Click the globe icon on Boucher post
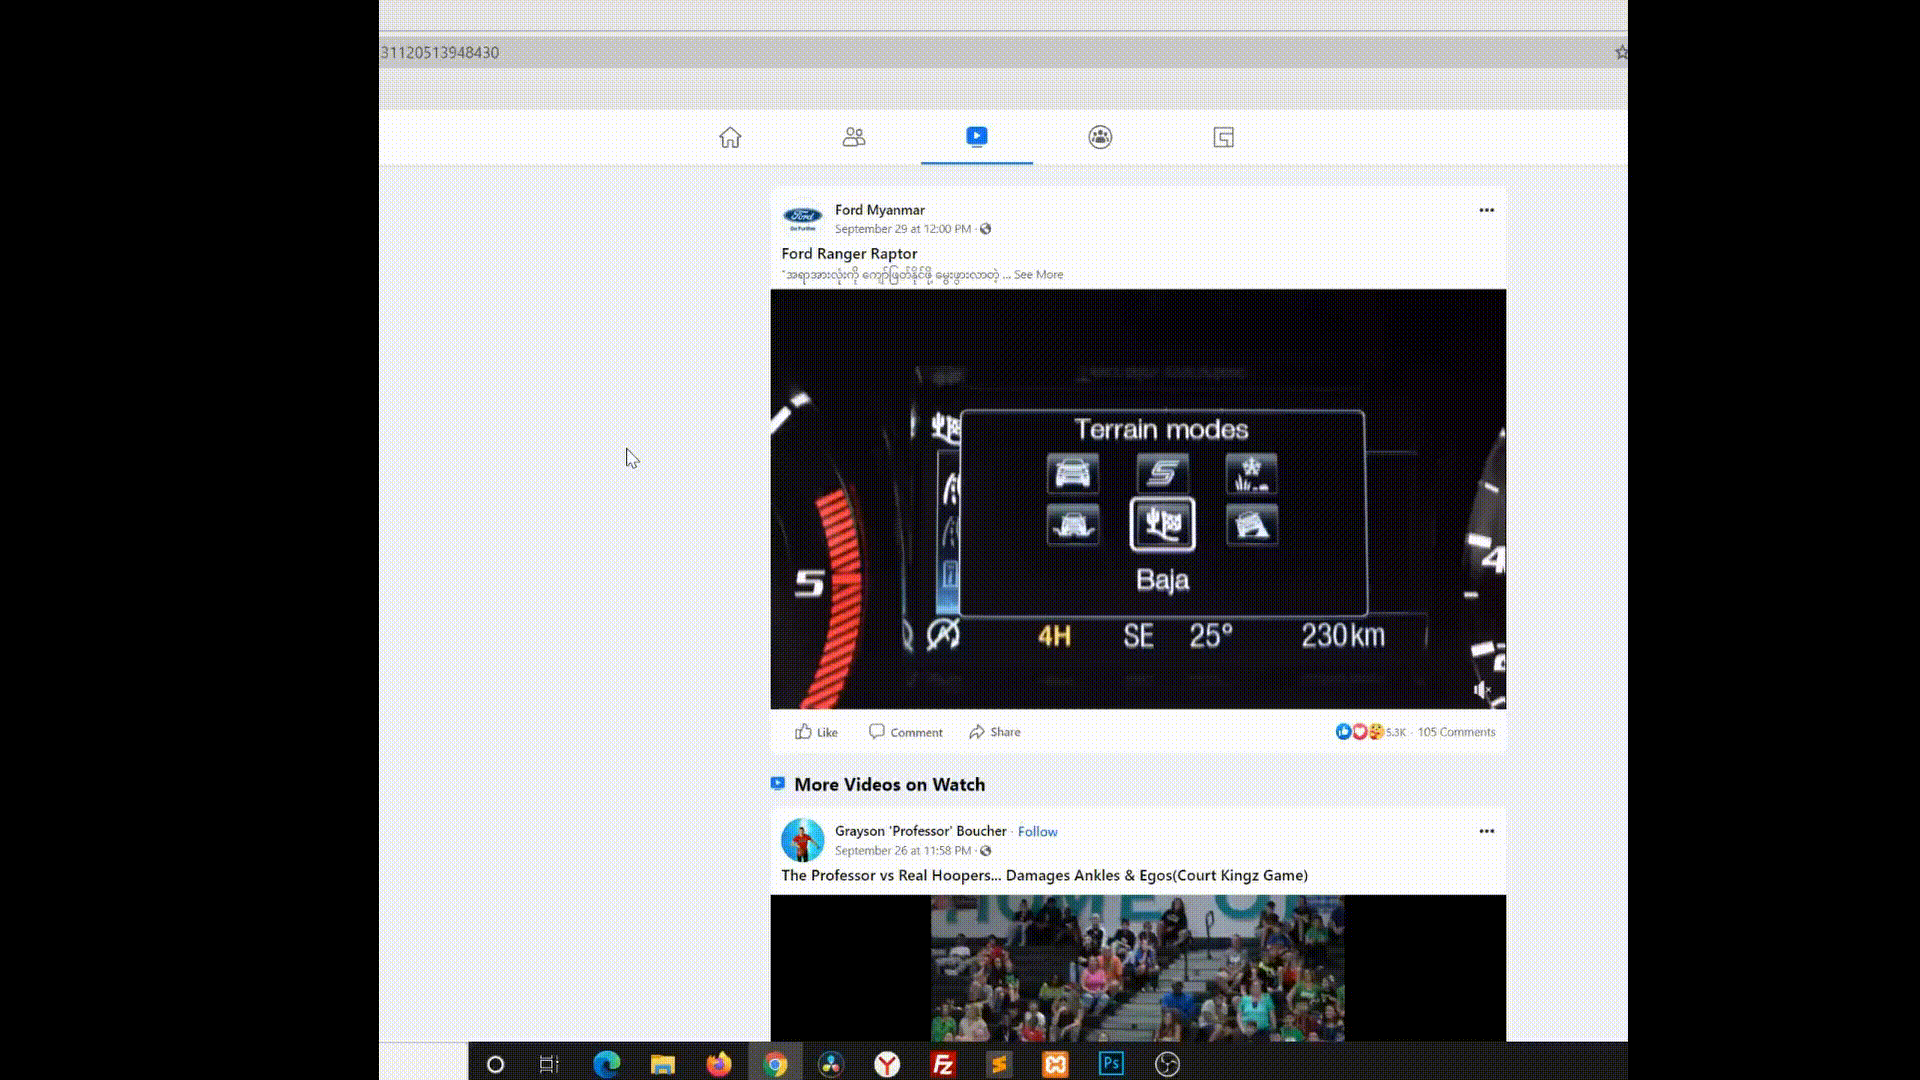 tap(986, 851)
